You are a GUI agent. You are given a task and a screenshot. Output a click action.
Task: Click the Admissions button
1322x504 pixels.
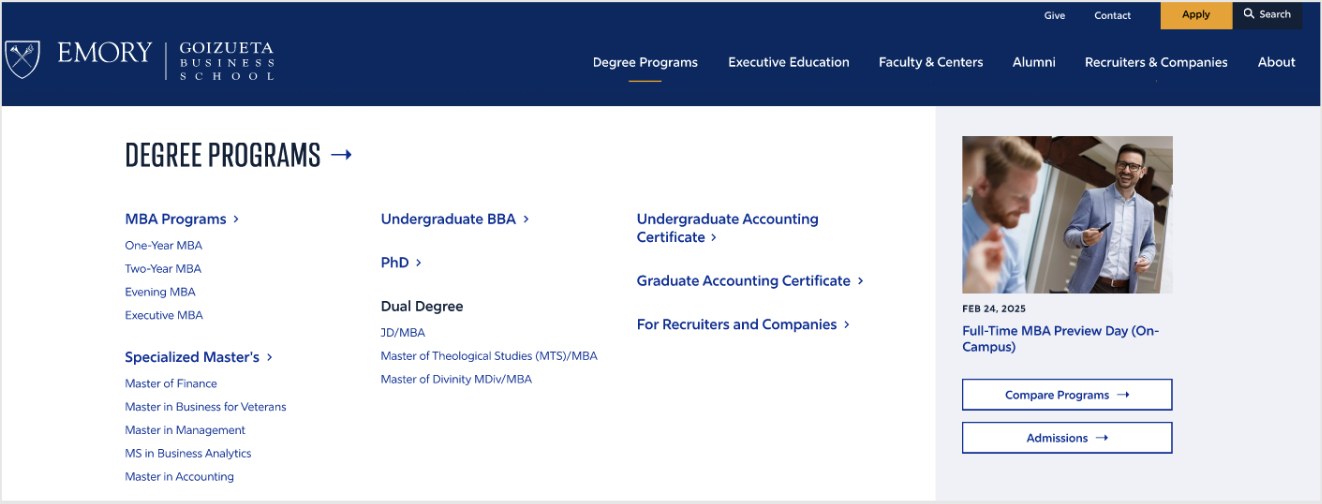[1067, 438]
